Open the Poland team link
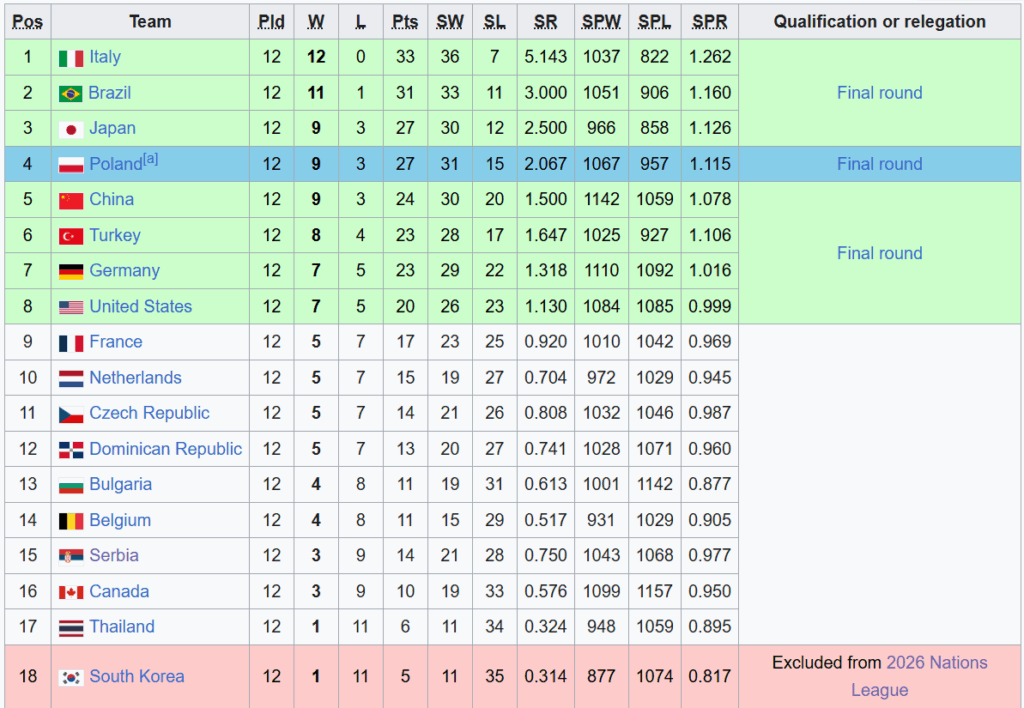The image size is (1024, 708). pos(116,164)
